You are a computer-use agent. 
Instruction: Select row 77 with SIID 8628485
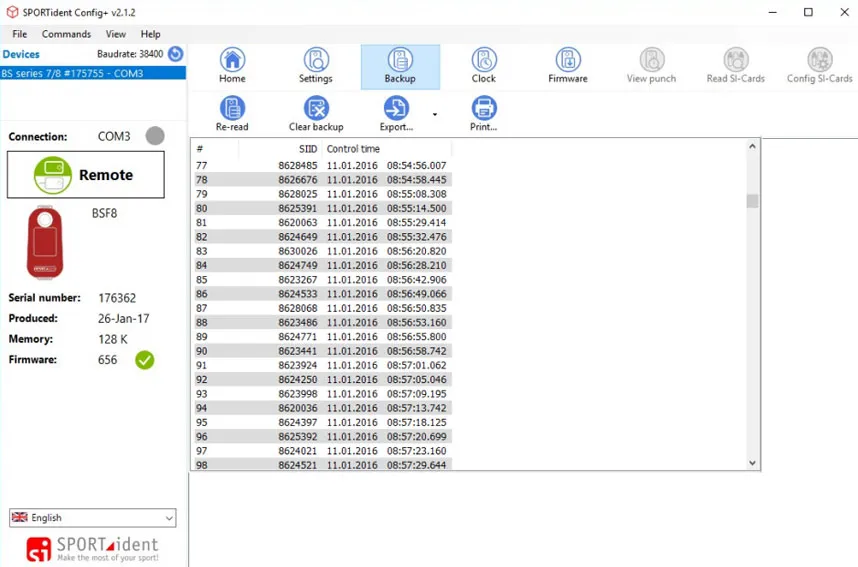tap(323, 165)
